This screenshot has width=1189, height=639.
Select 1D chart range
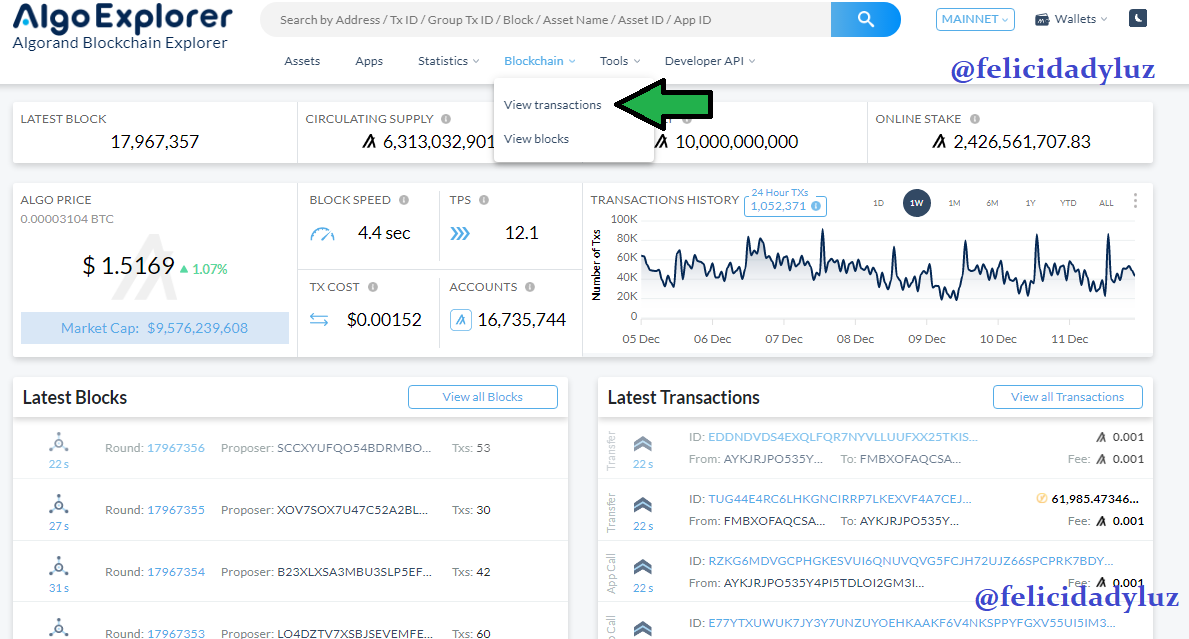tap(878, 203)
